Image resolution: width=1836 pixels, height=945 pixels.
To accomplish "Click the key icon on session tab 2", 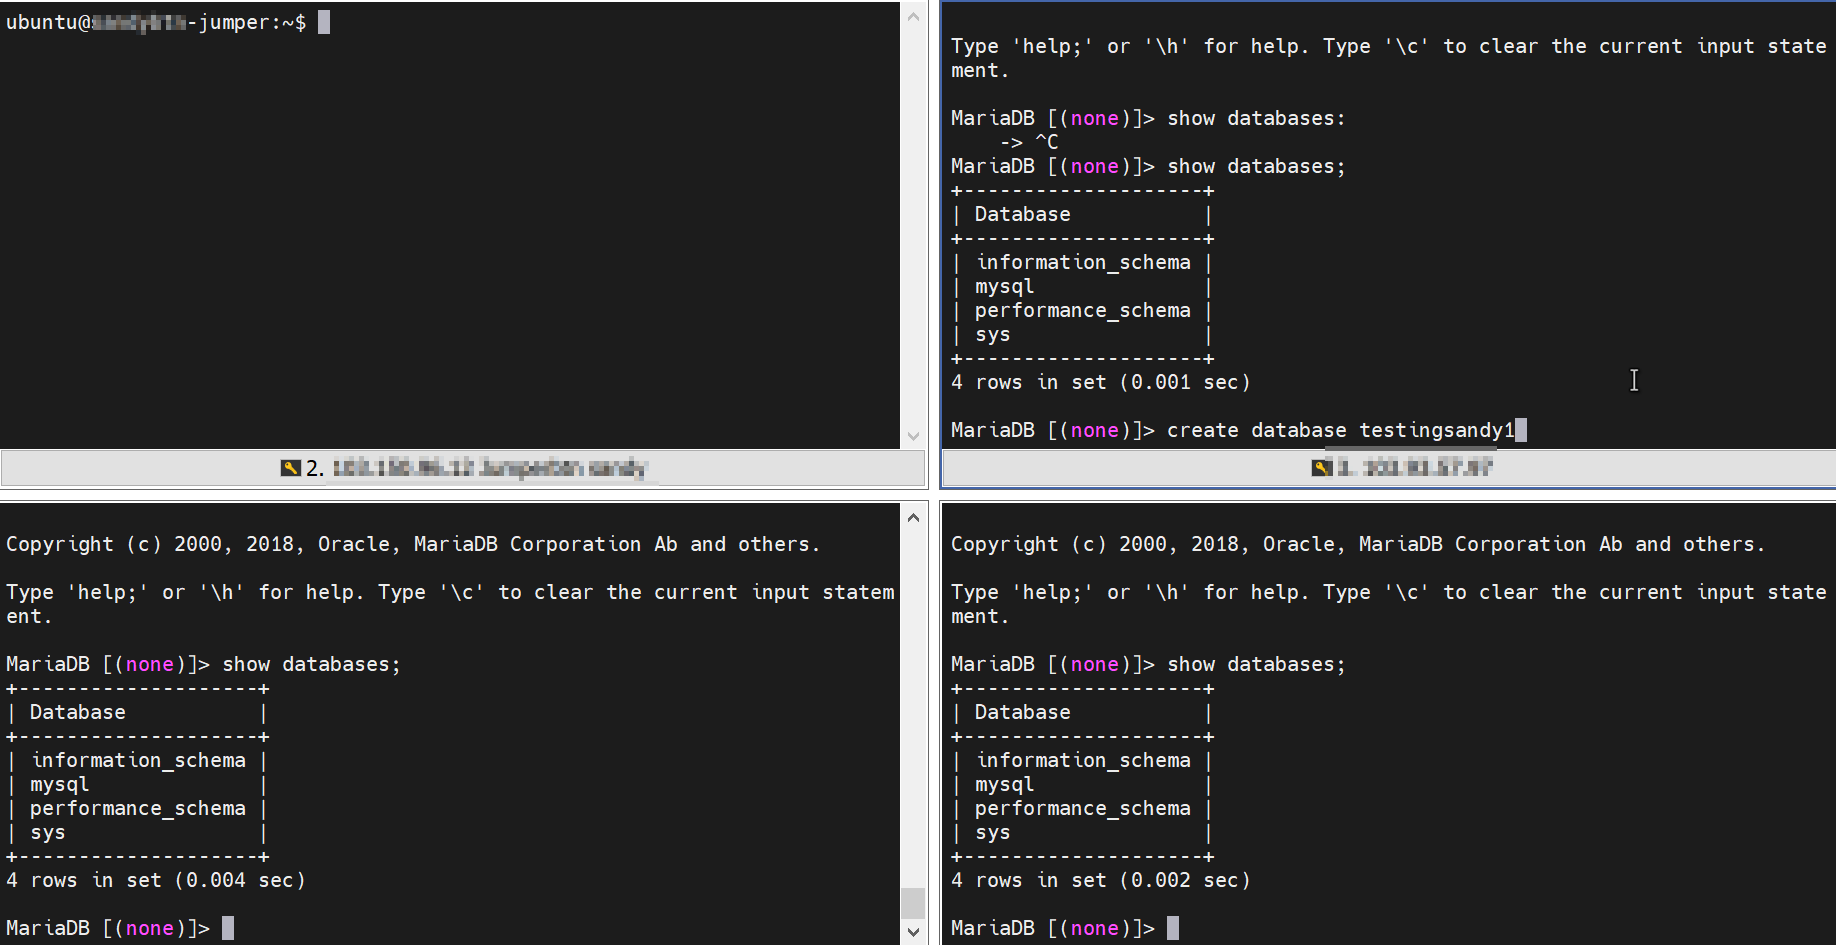I will click(290, 468).
